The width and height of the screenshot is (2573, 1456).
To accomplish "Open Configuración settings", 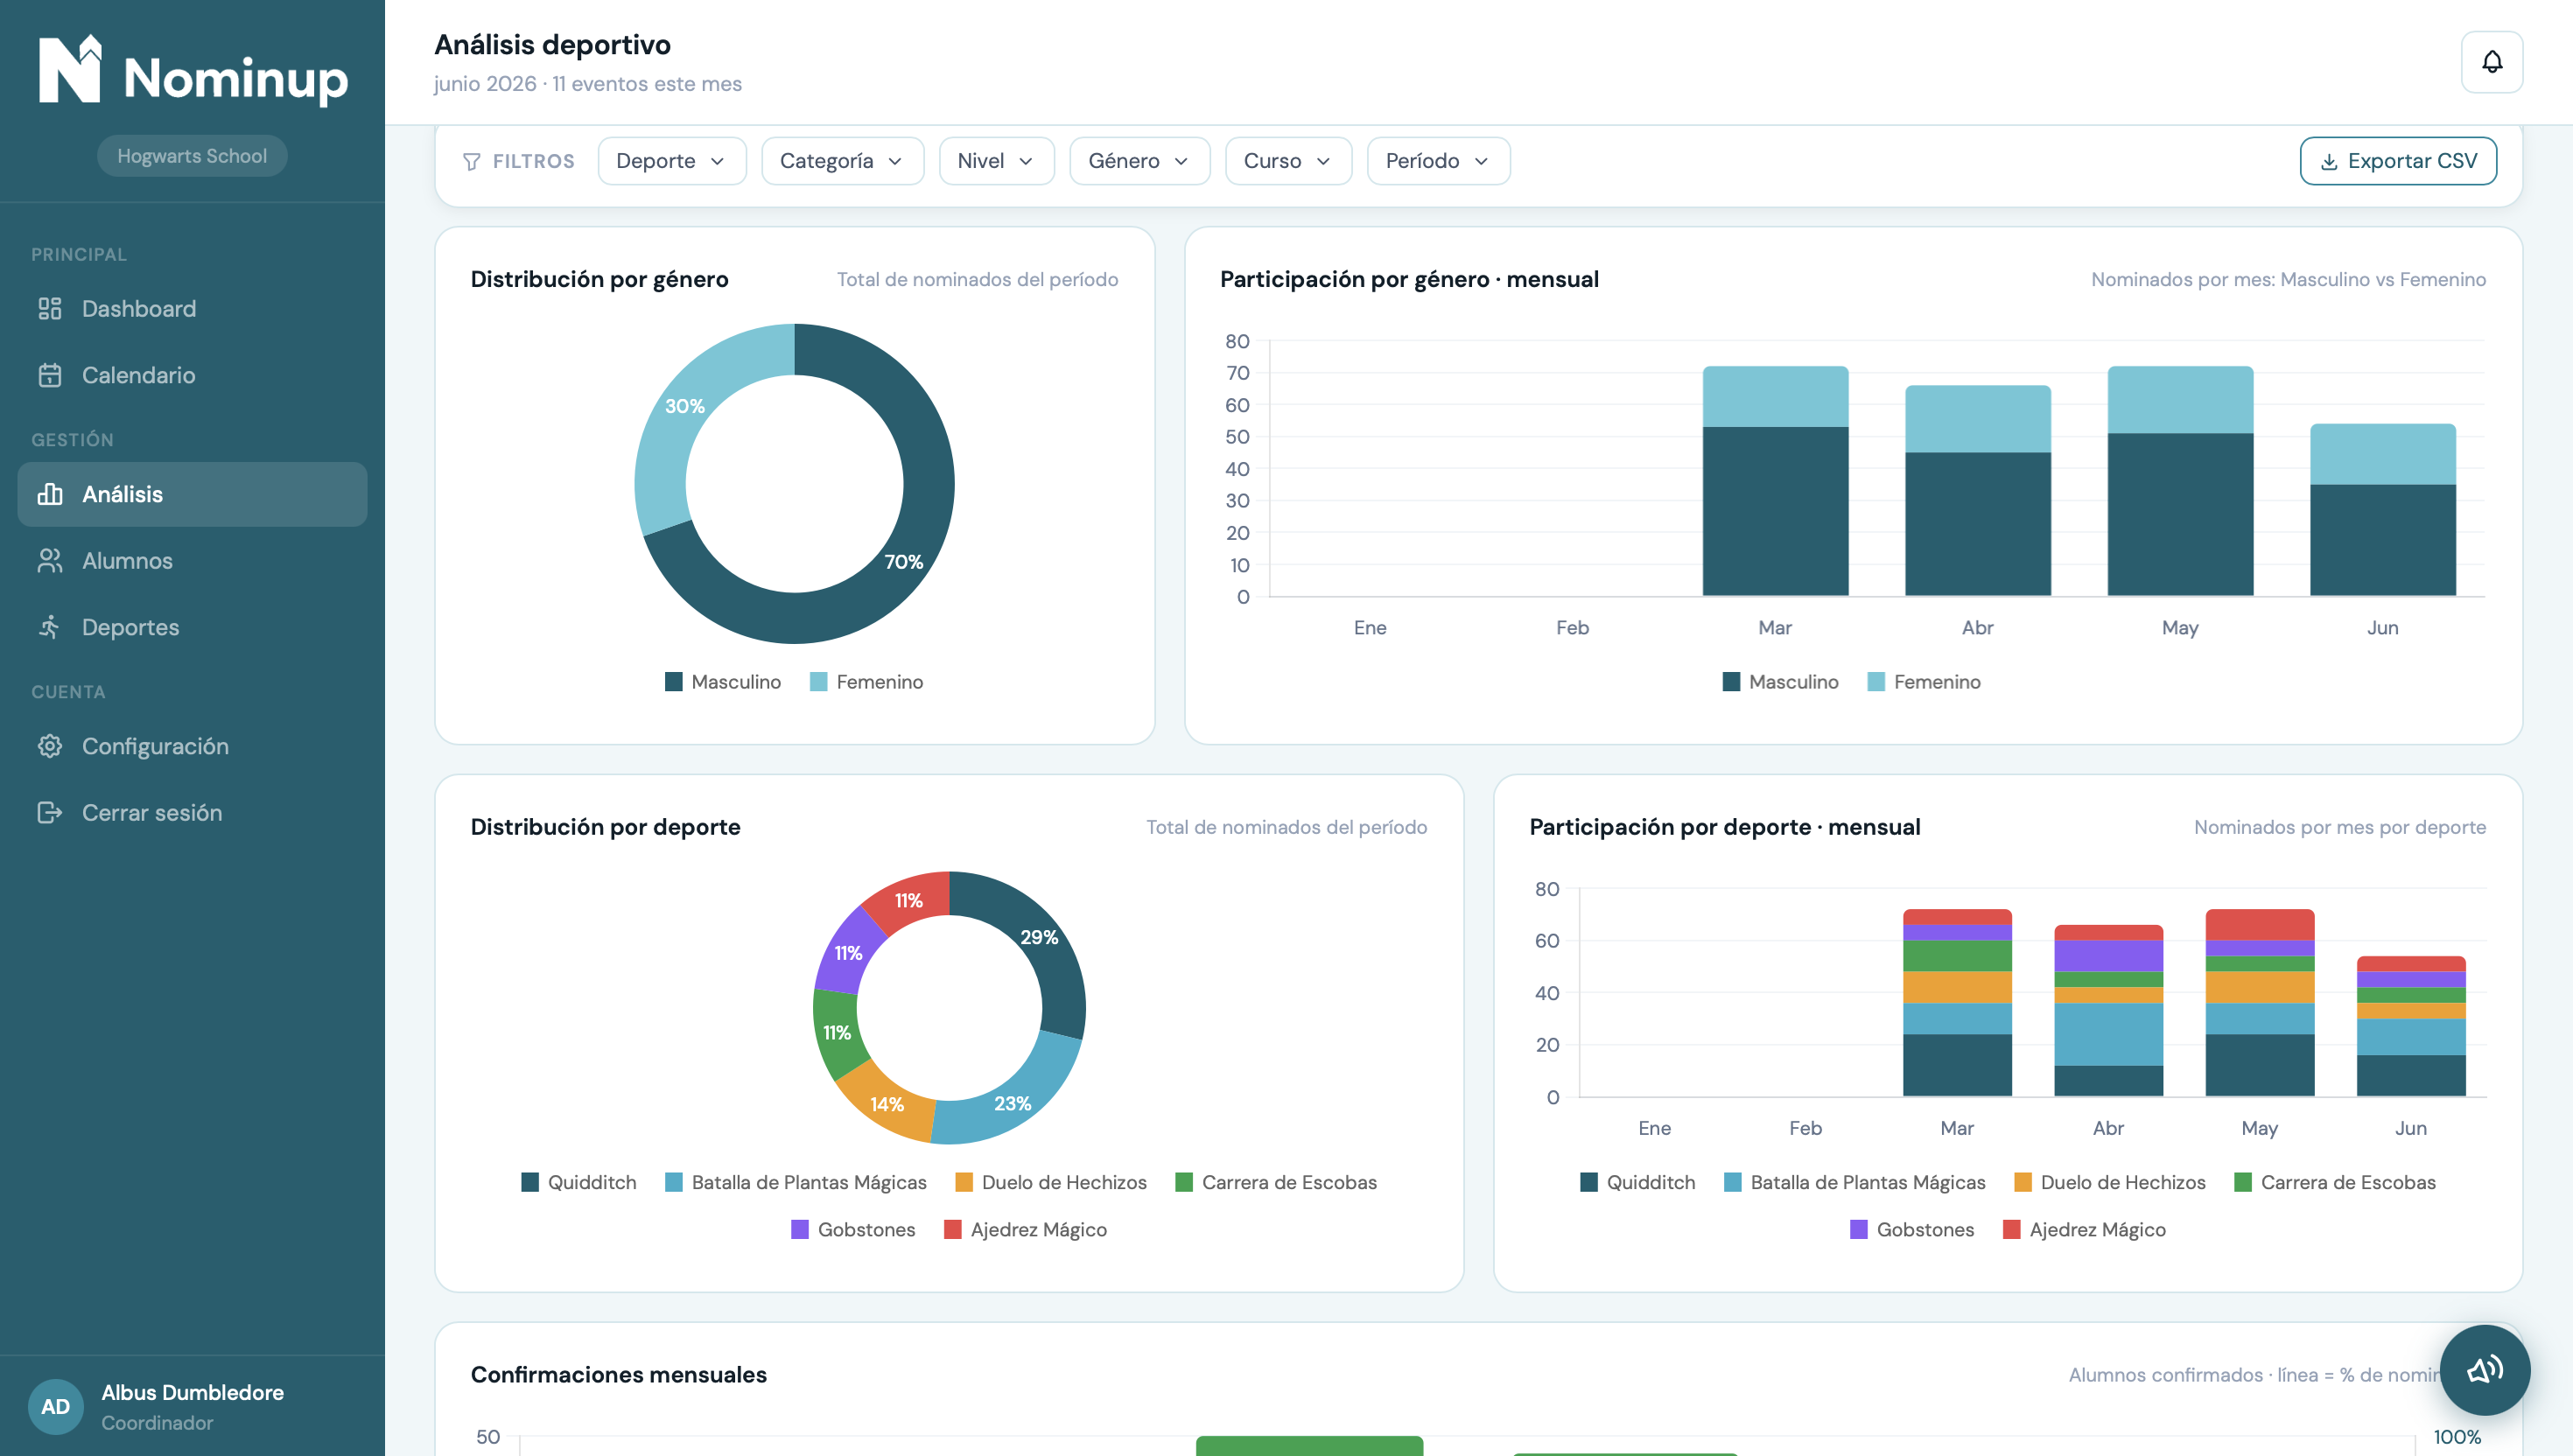I will tap(192, 746).
